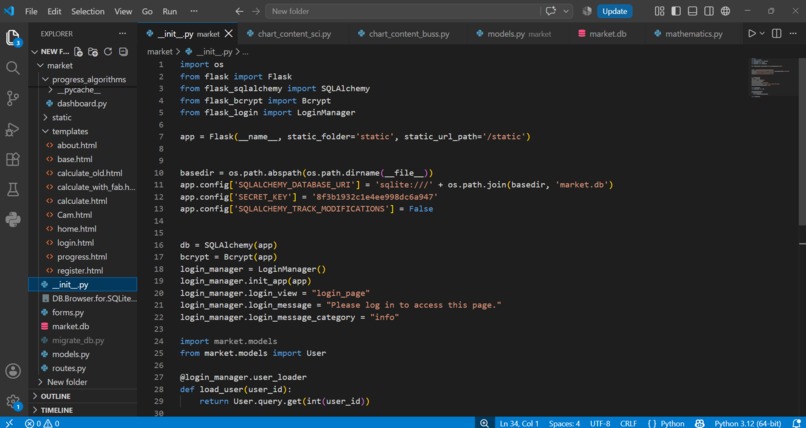Open the View menu

click(x=123, y=11)
